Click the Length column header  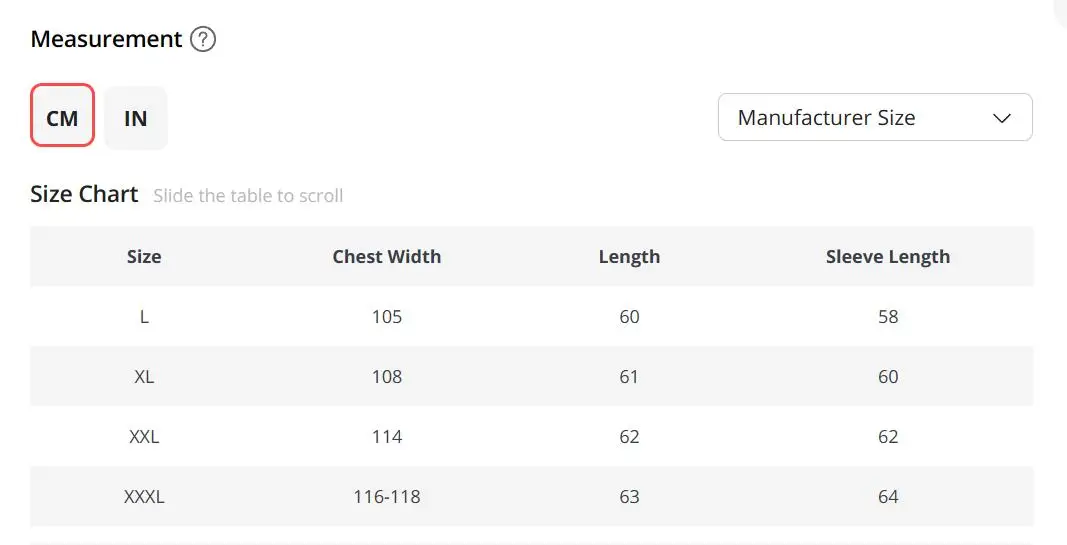(x=629, y=257)
